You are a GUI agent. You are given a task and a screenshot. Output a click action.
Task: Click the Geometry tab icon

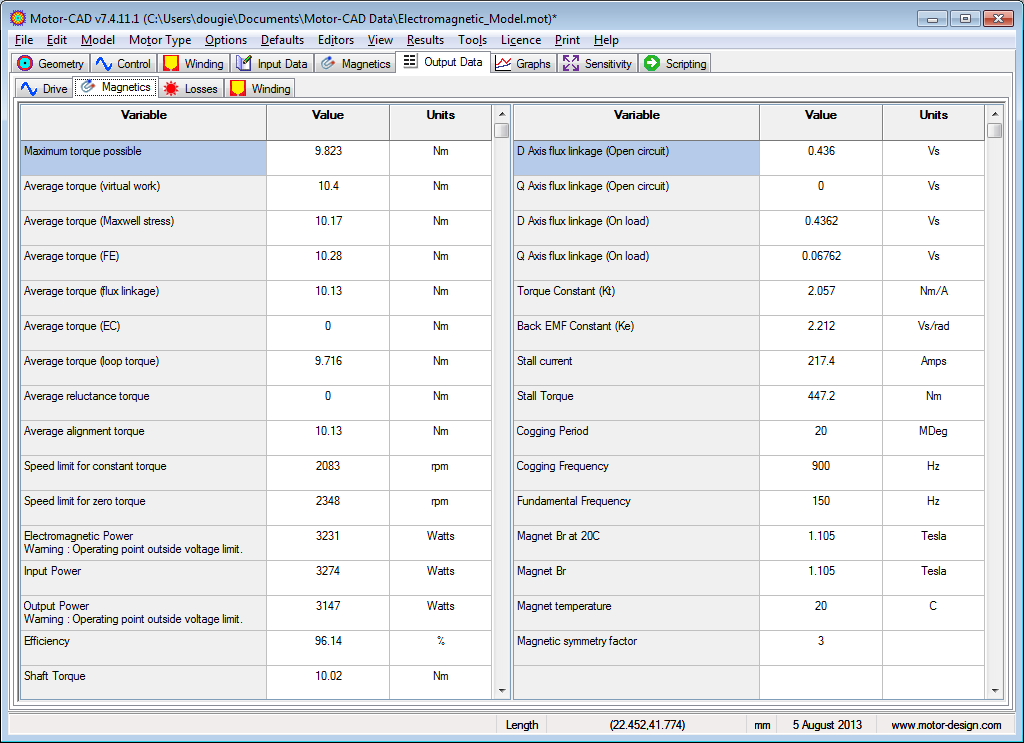click(26, 64)
